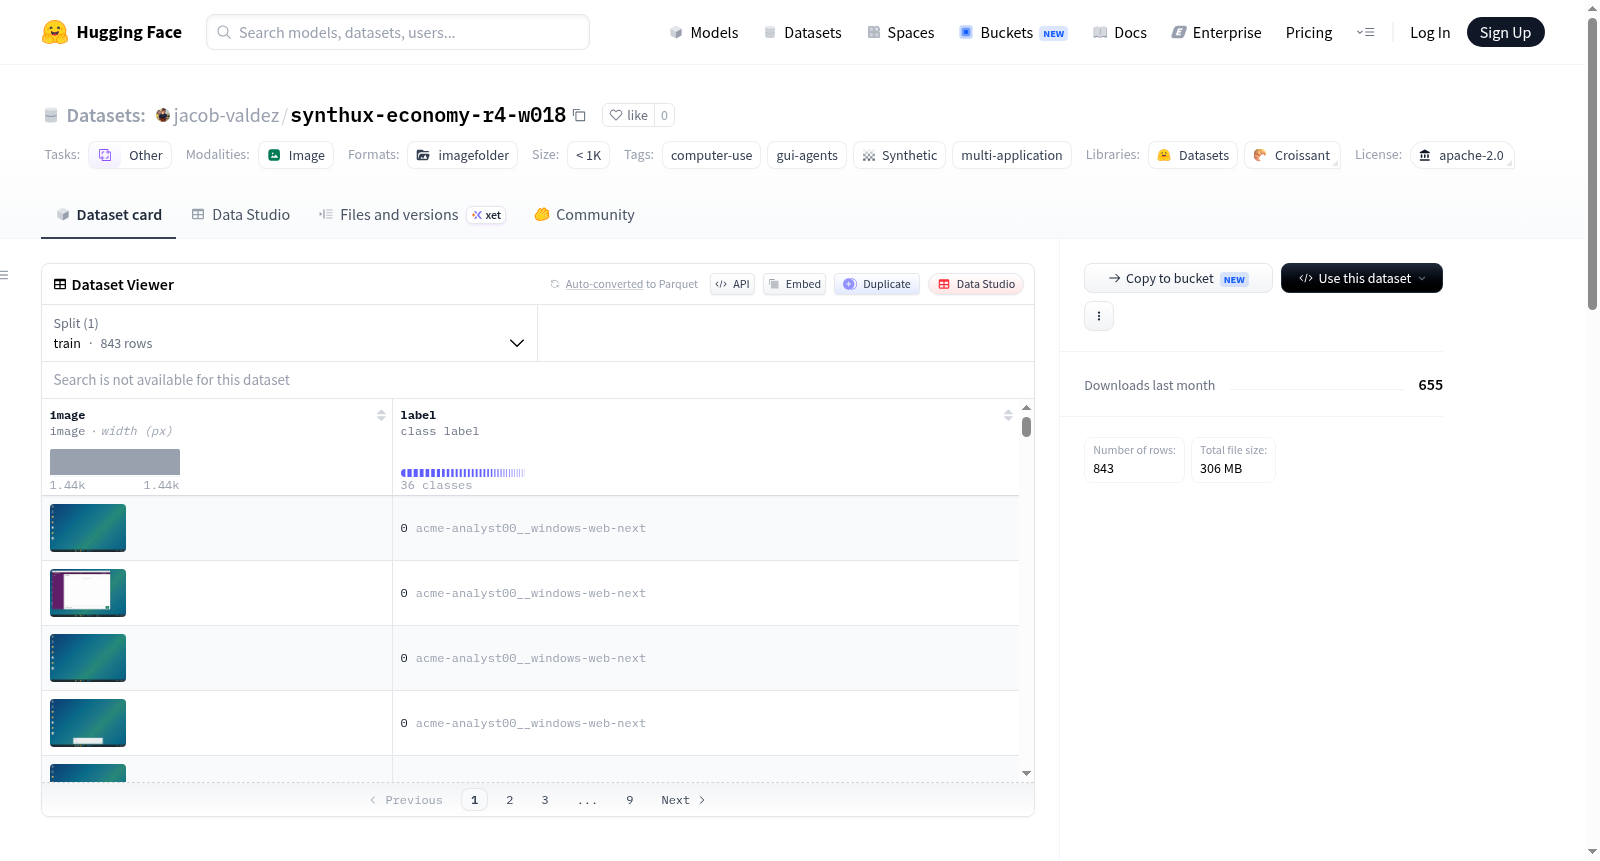Screen dimensions: 1600x861
Task: Switch to Data Studio tab
Action: 241,214
